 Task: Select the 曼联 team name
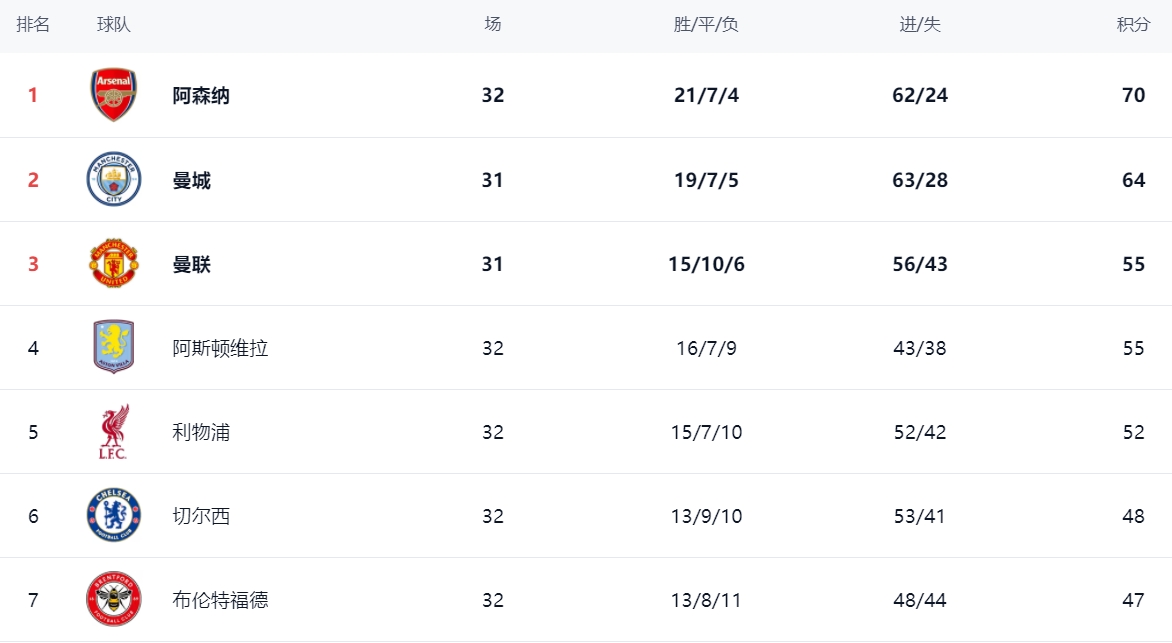click(x=191, y=265)
